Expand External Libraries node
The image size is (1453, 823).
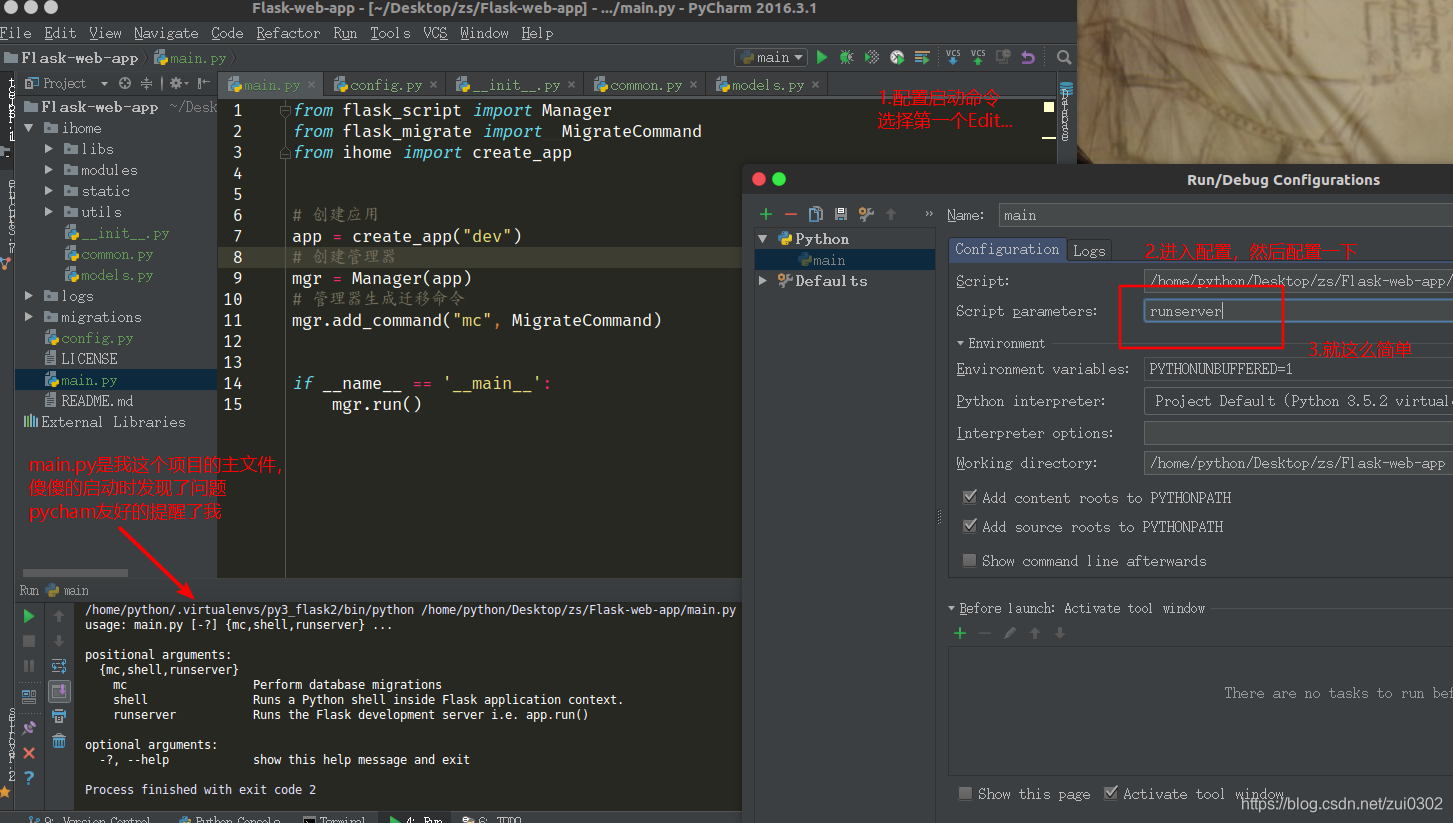(103, 422)
